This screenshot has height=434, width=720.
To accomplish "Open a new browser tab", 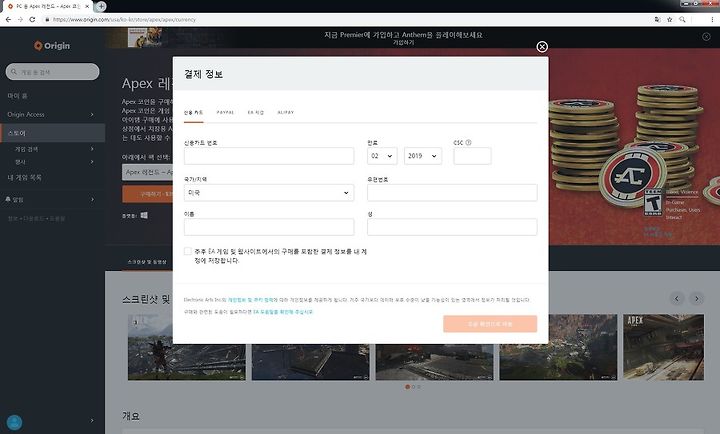I will 101,6.
